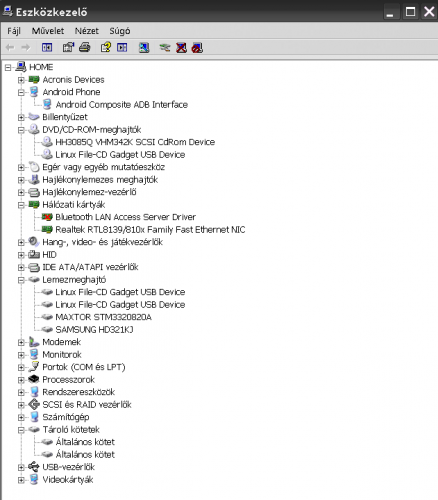Select Hajlékonylemez-vezérlő category
This screenshot has height=500, width=438.
(x=89, y=192)
